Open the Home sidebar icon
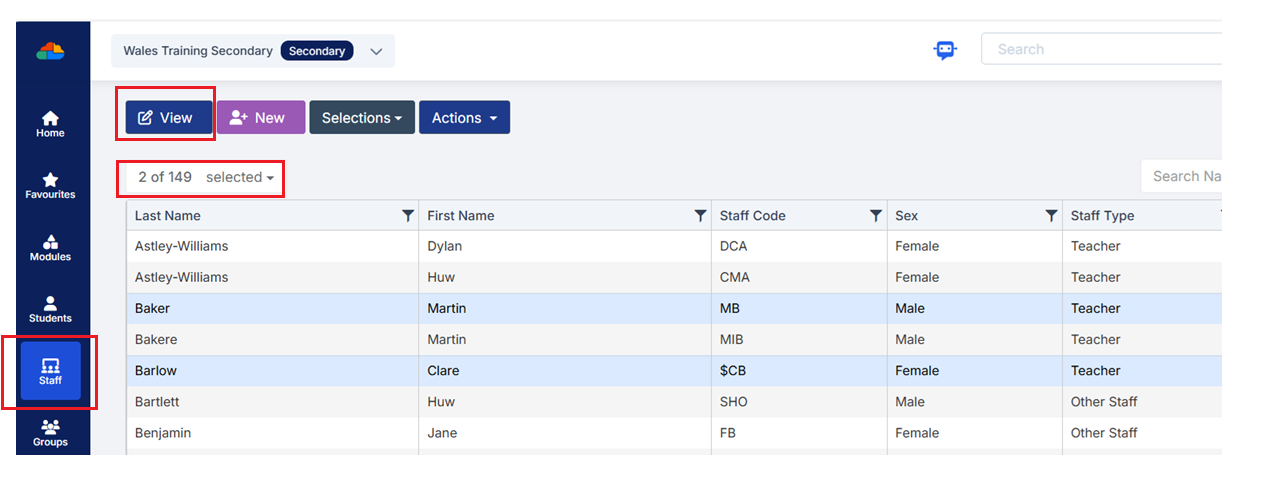1267x481 pixels. pyautogui.click(x=50, y=124)
